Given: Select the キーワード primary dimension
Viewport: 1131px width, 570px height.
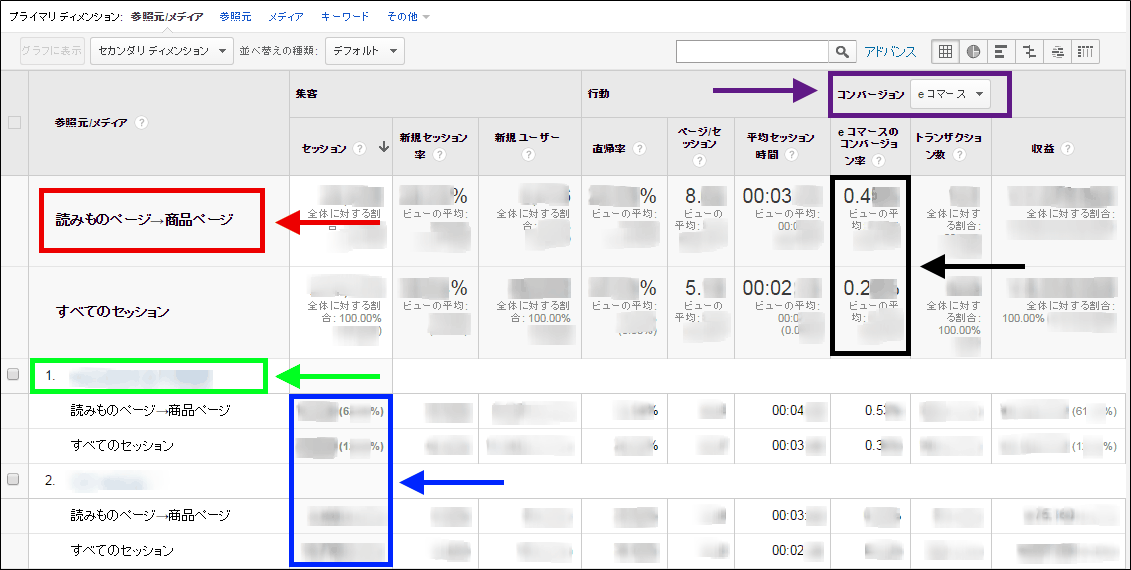Looking at the screenshot, I should 345,17.
